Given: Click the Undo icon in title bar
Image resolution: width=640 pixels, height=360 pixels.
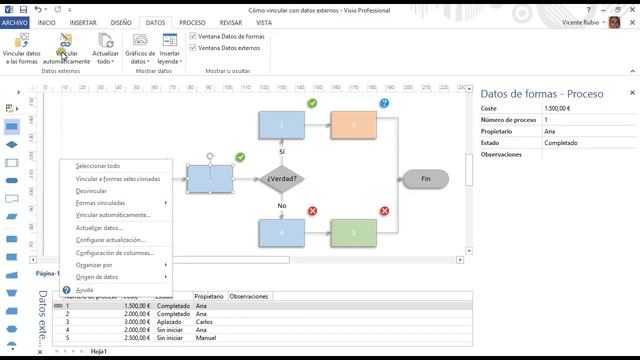Looking at the screenshot, I should 38,9.
